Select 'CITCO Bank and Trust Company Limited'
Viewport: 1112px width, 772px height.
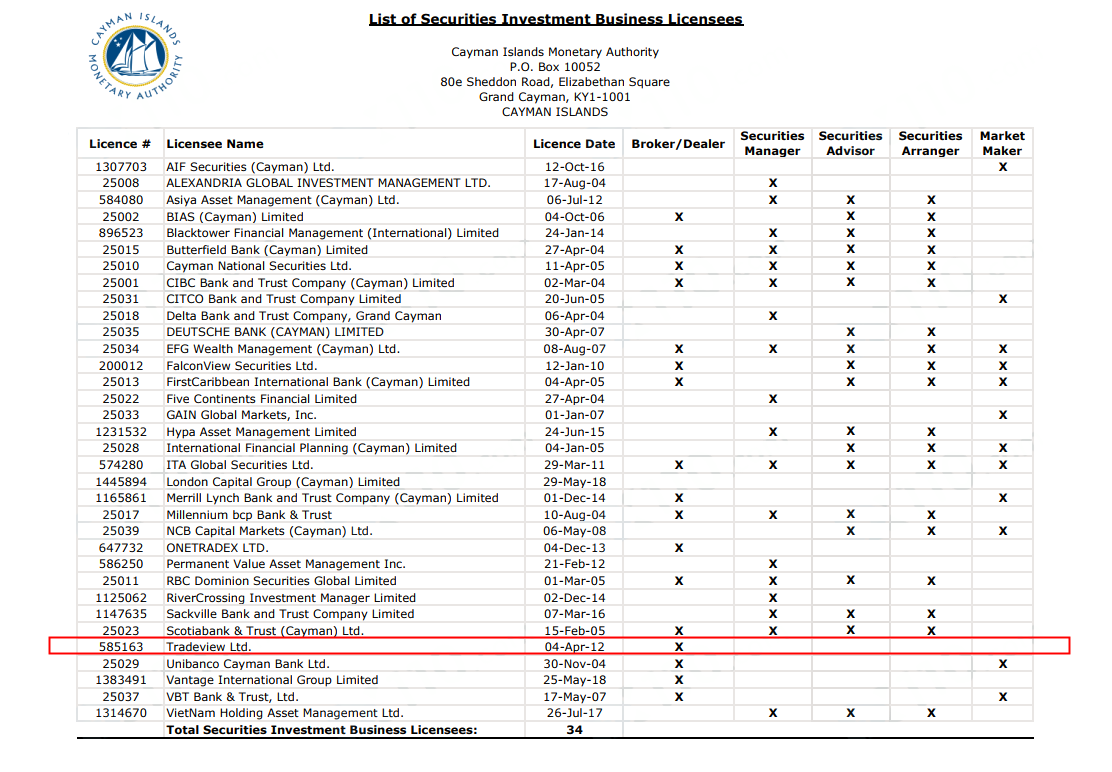coord(284,299)
